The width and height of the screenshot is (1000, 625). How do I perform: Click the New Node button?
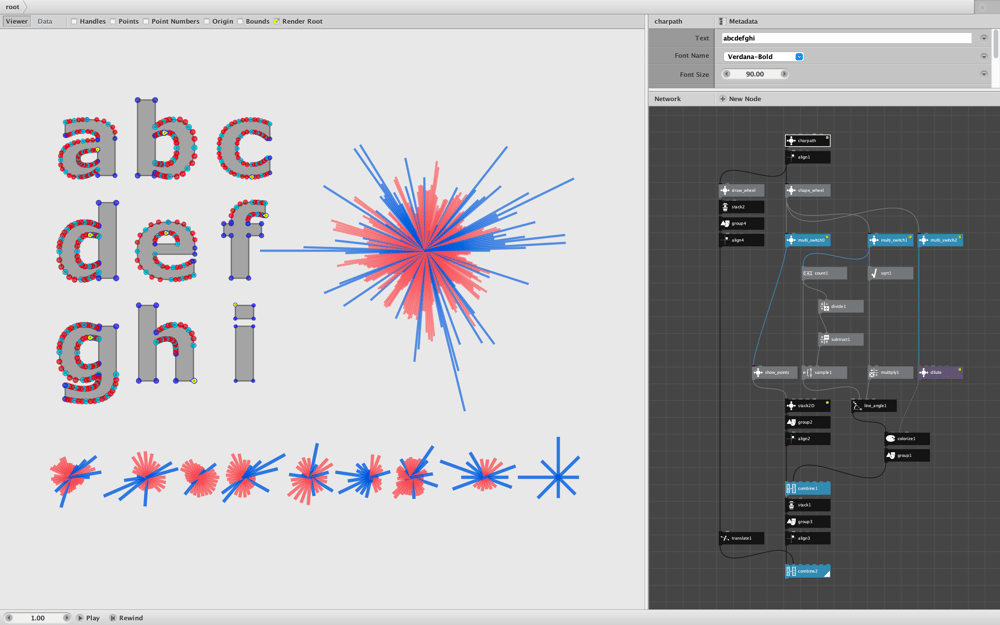740,99
